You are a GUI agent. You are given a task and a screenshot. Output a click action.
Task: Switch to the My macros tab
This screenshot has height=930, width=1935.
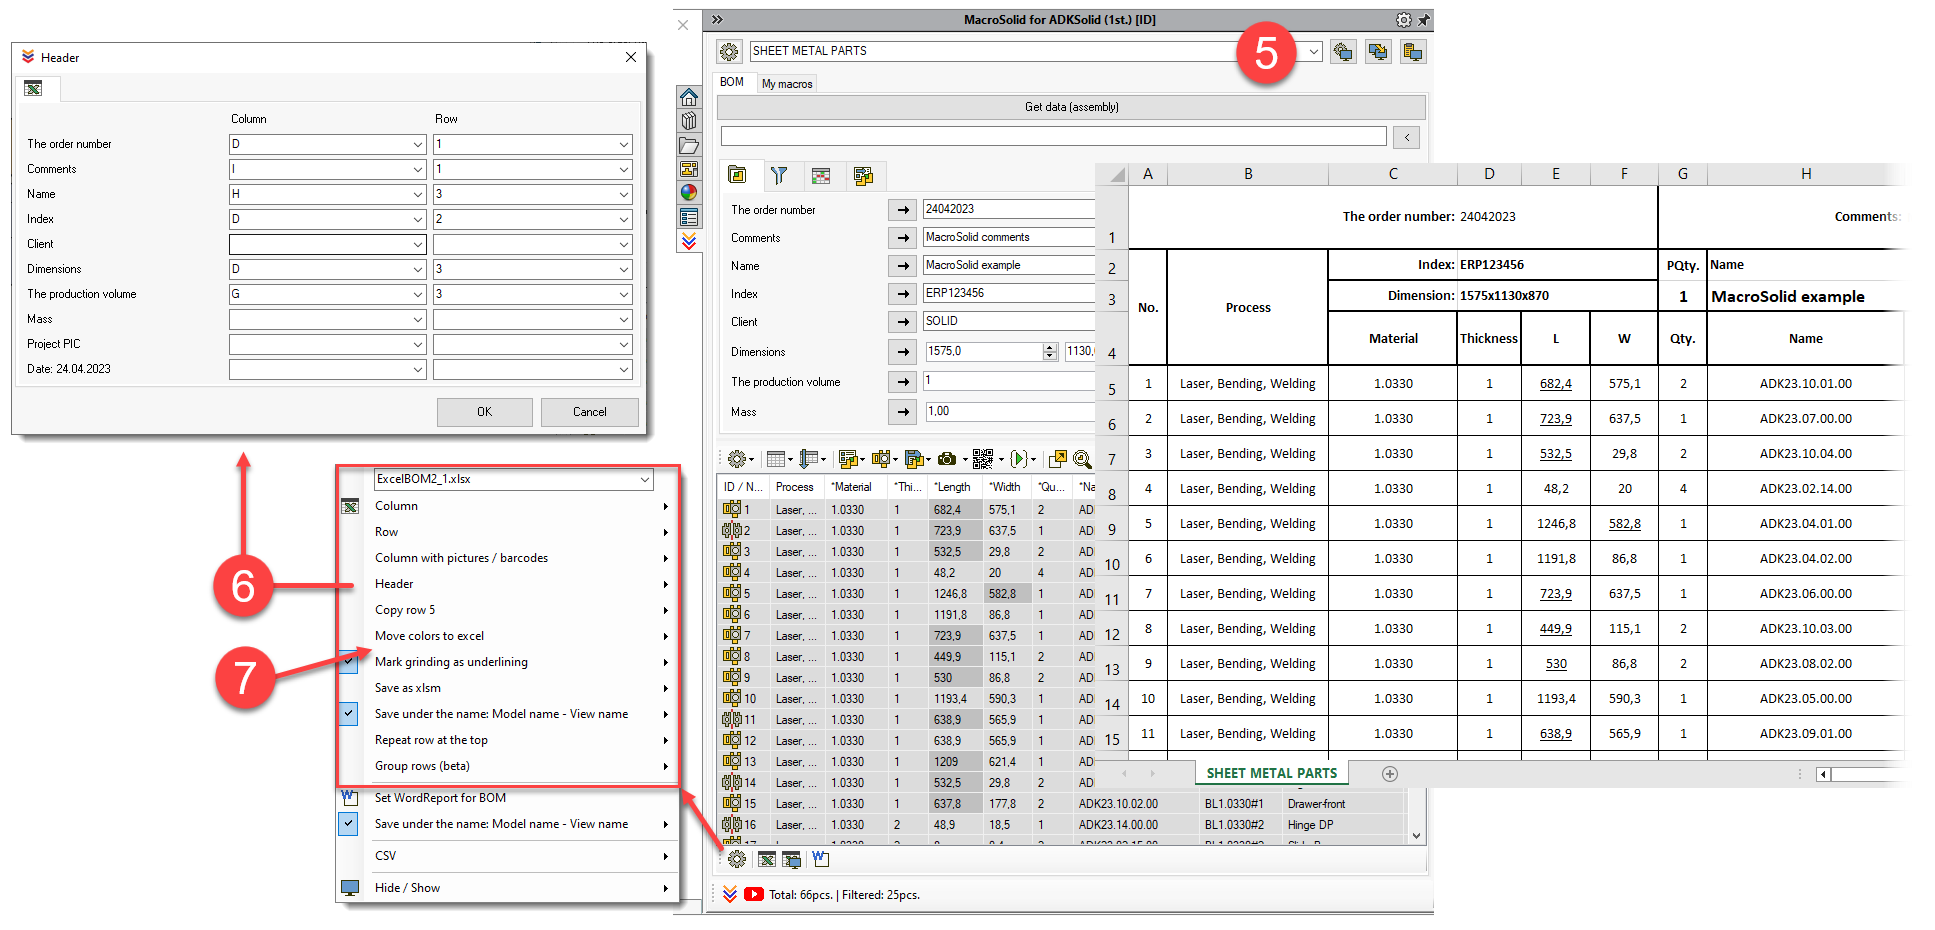[x=787, y=84]
